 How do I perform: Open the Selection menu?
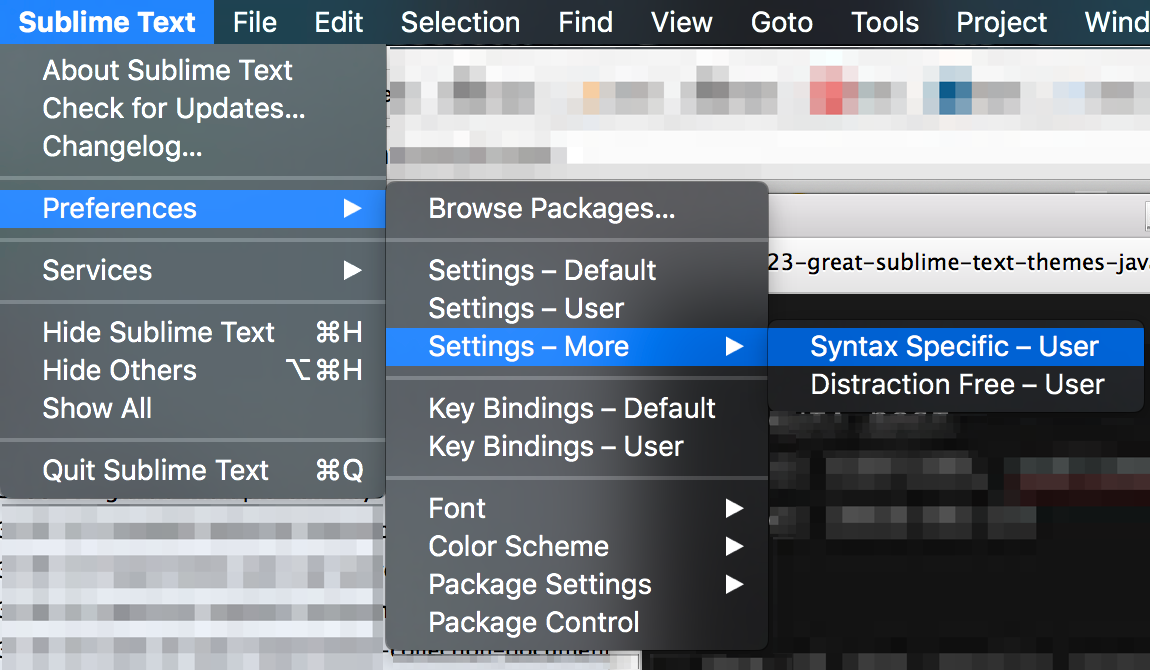click(461, 22)
